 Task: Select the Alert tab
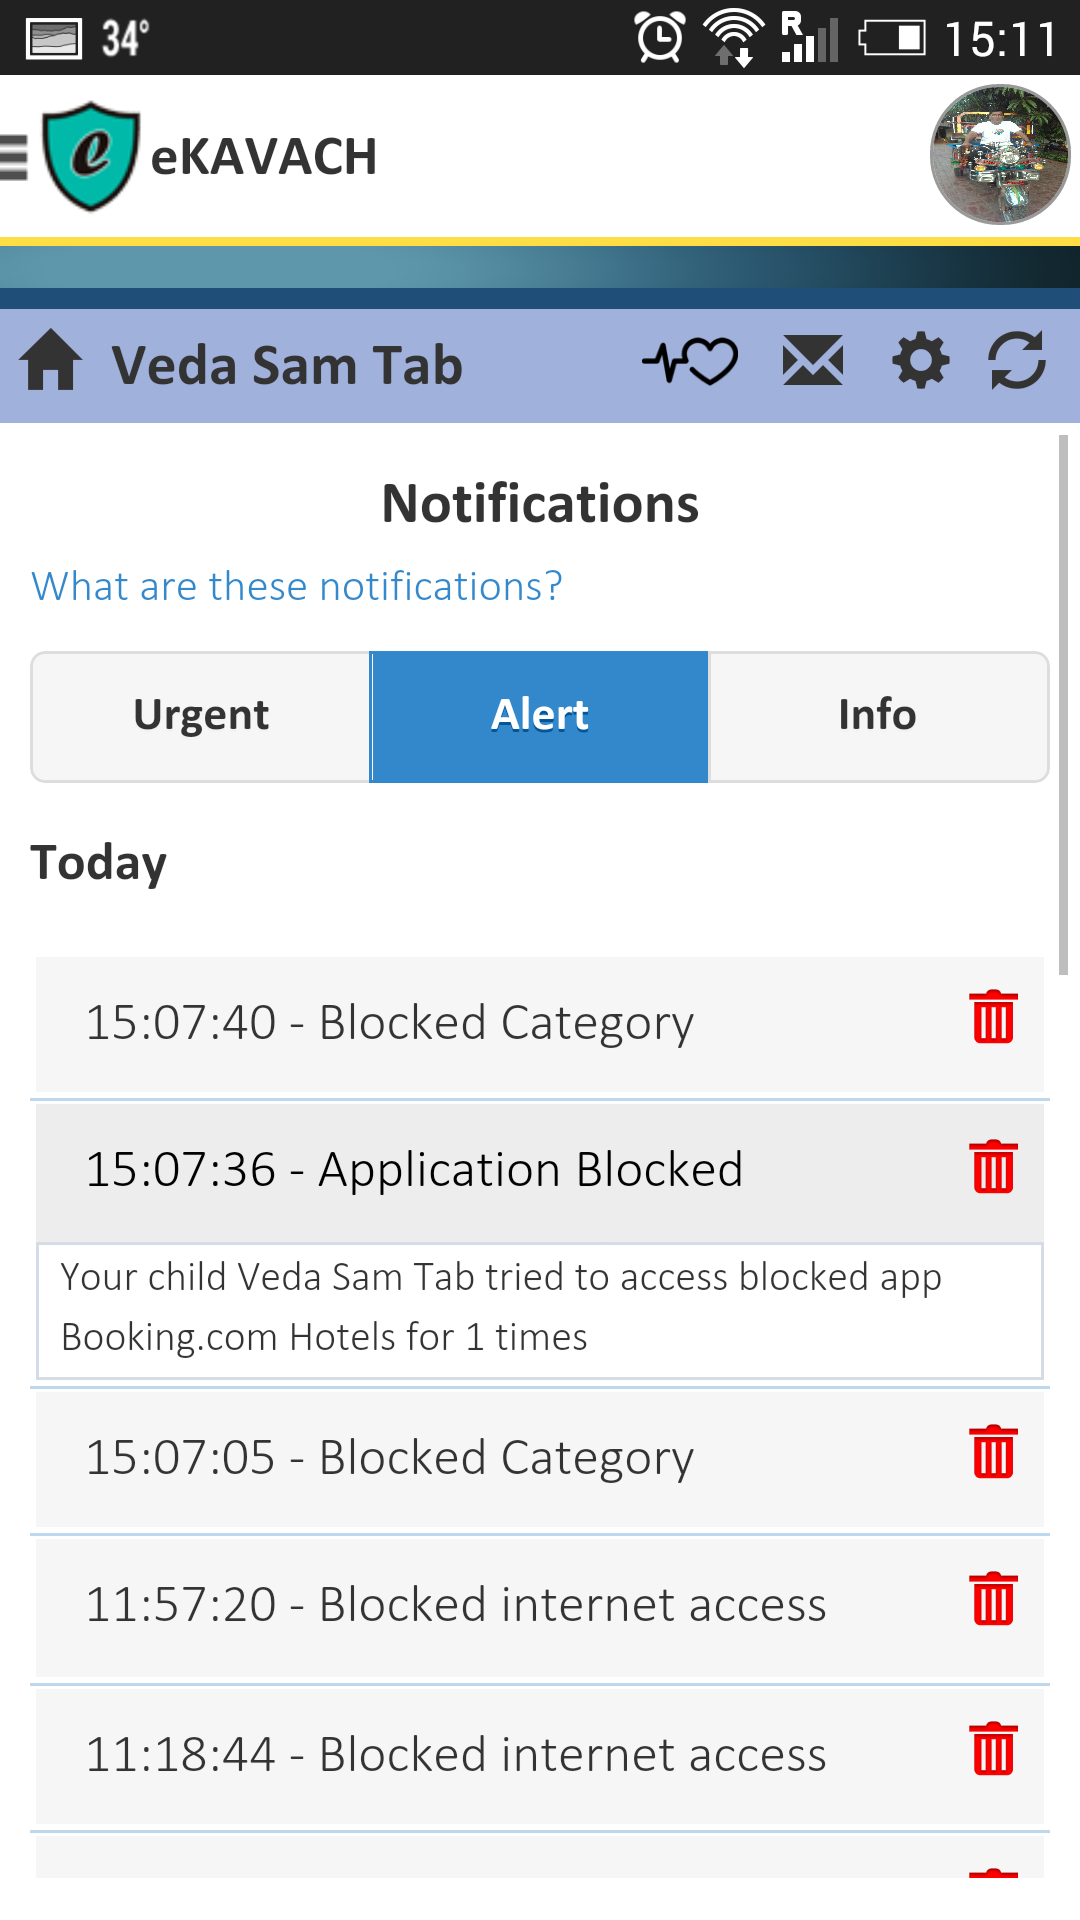540,716
